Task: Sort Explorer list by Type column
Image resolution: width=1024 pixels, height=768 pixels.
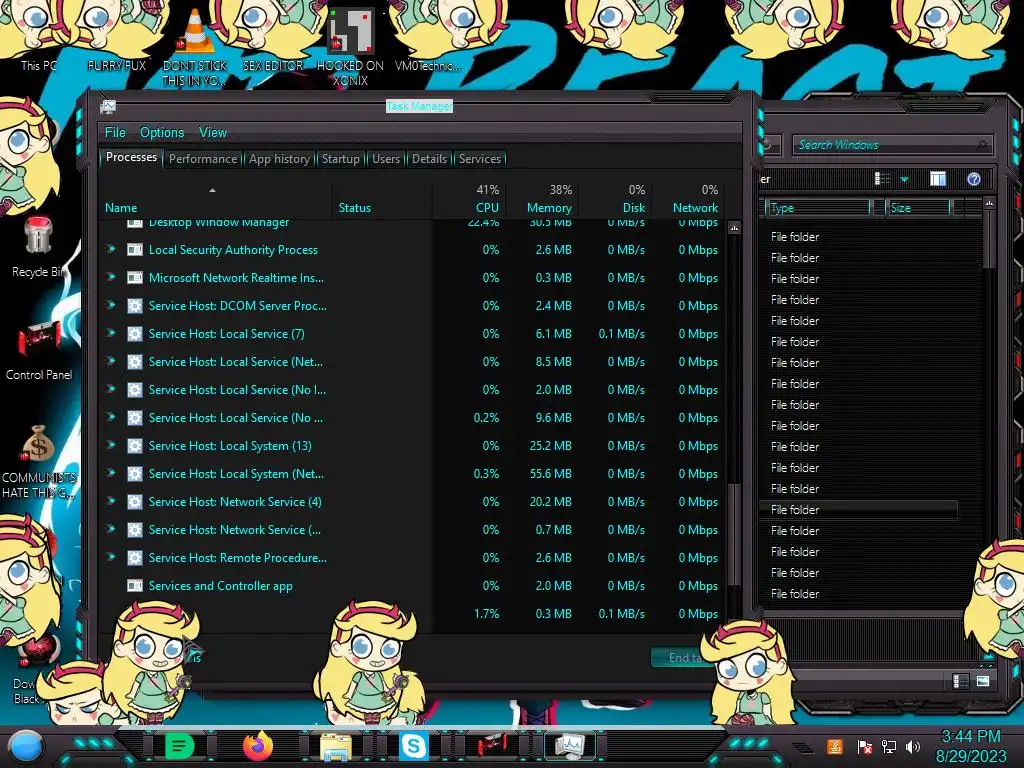Action: click(818, 208)
